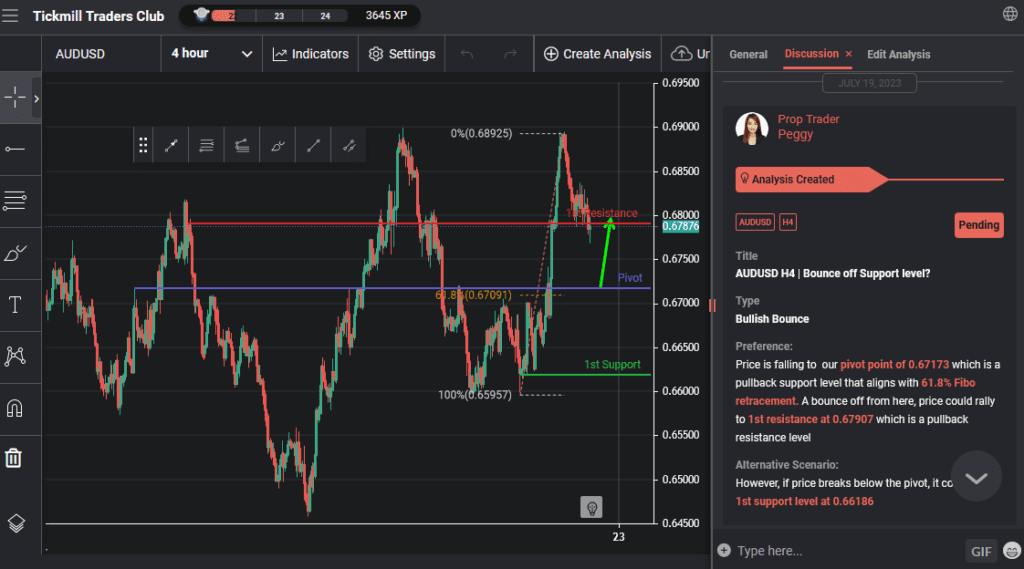
Task: Click the trash delete drawings icon
Action: pyautogui.click(x=14, y=458)
